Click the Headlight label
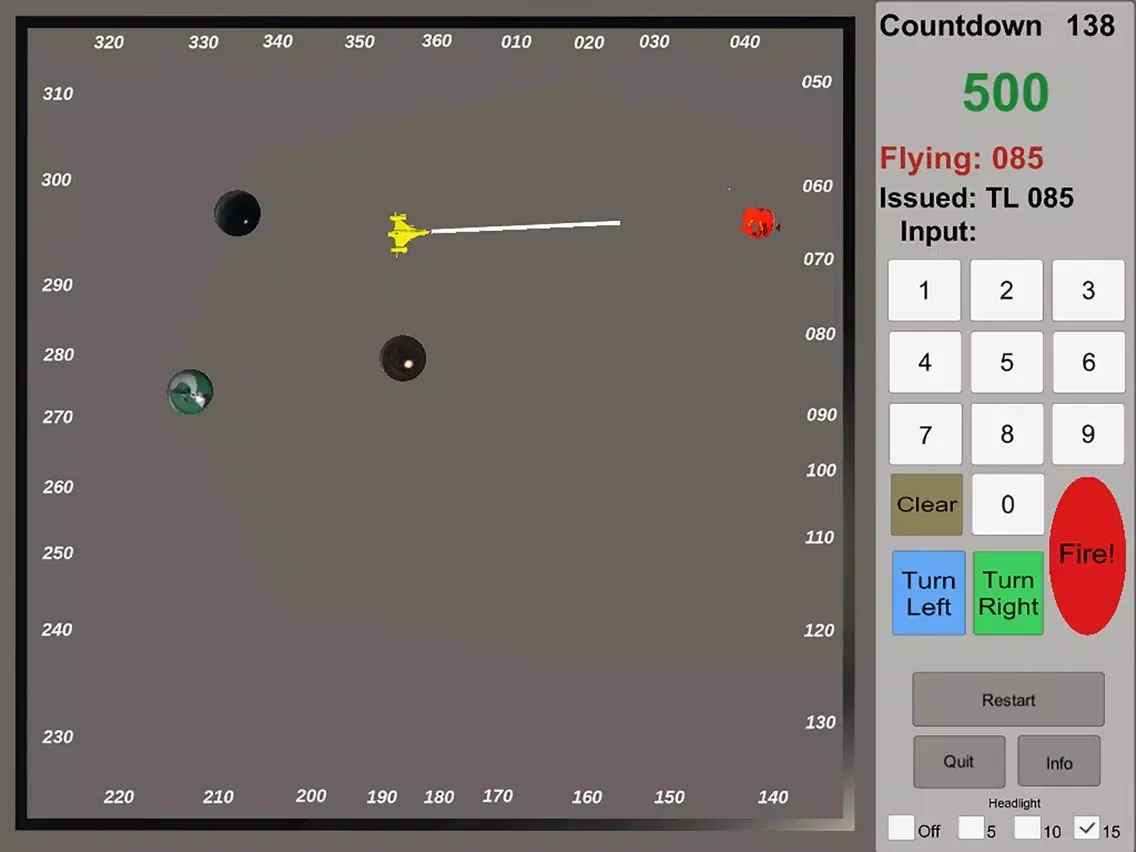1136x852 pixels. [x=1014, y=803]
